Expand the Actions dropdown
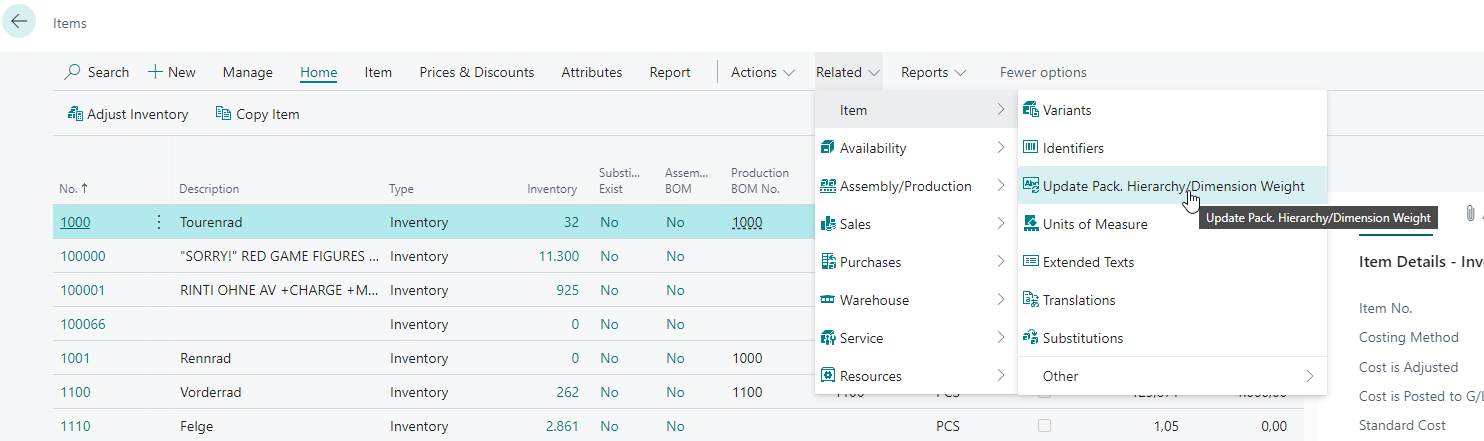1484x441 pixels. tap(762, 72)
